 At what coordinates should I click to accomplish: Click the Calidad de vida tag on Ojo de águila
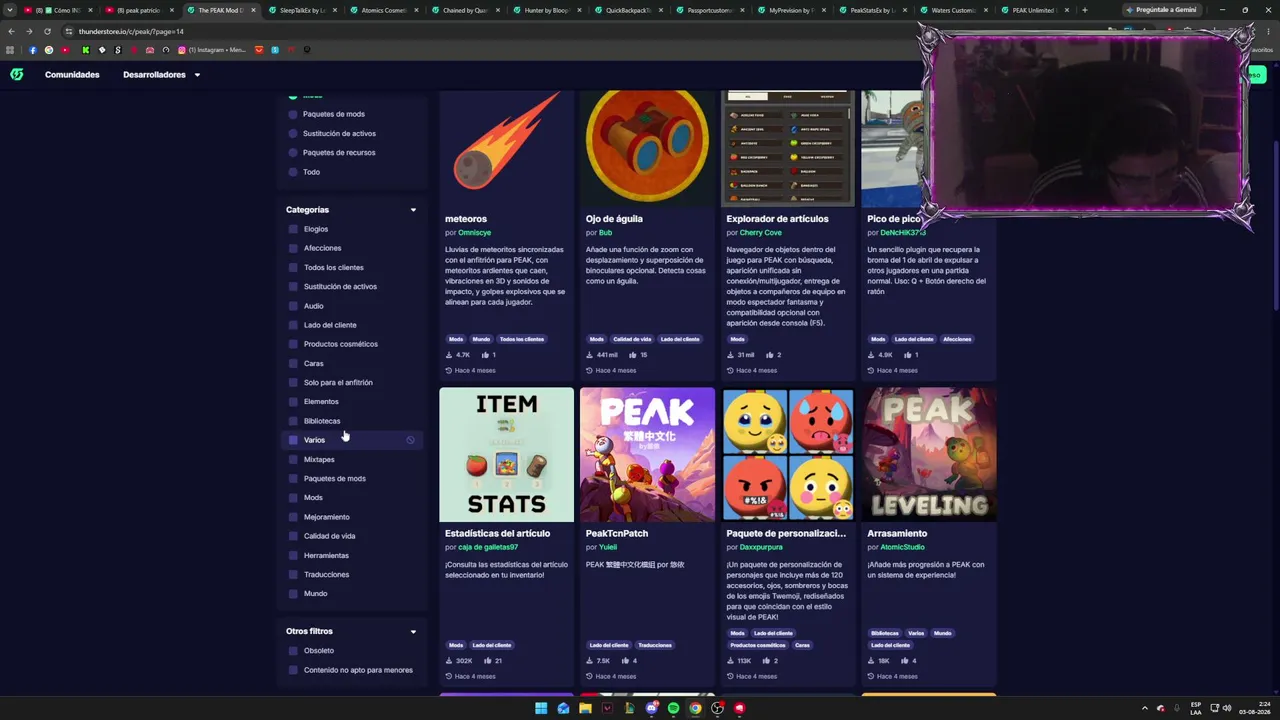[x=632, y=339]
